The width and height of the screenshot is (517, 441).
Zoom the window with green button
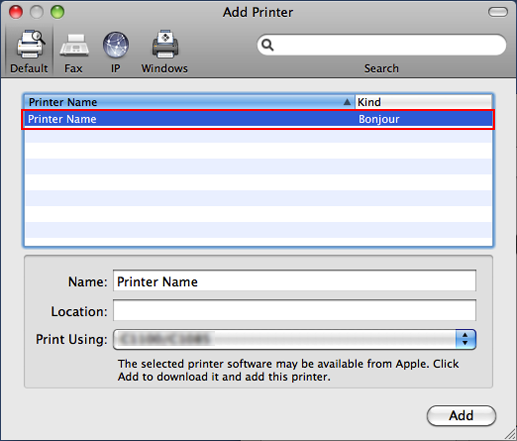[x=57, y=12]
